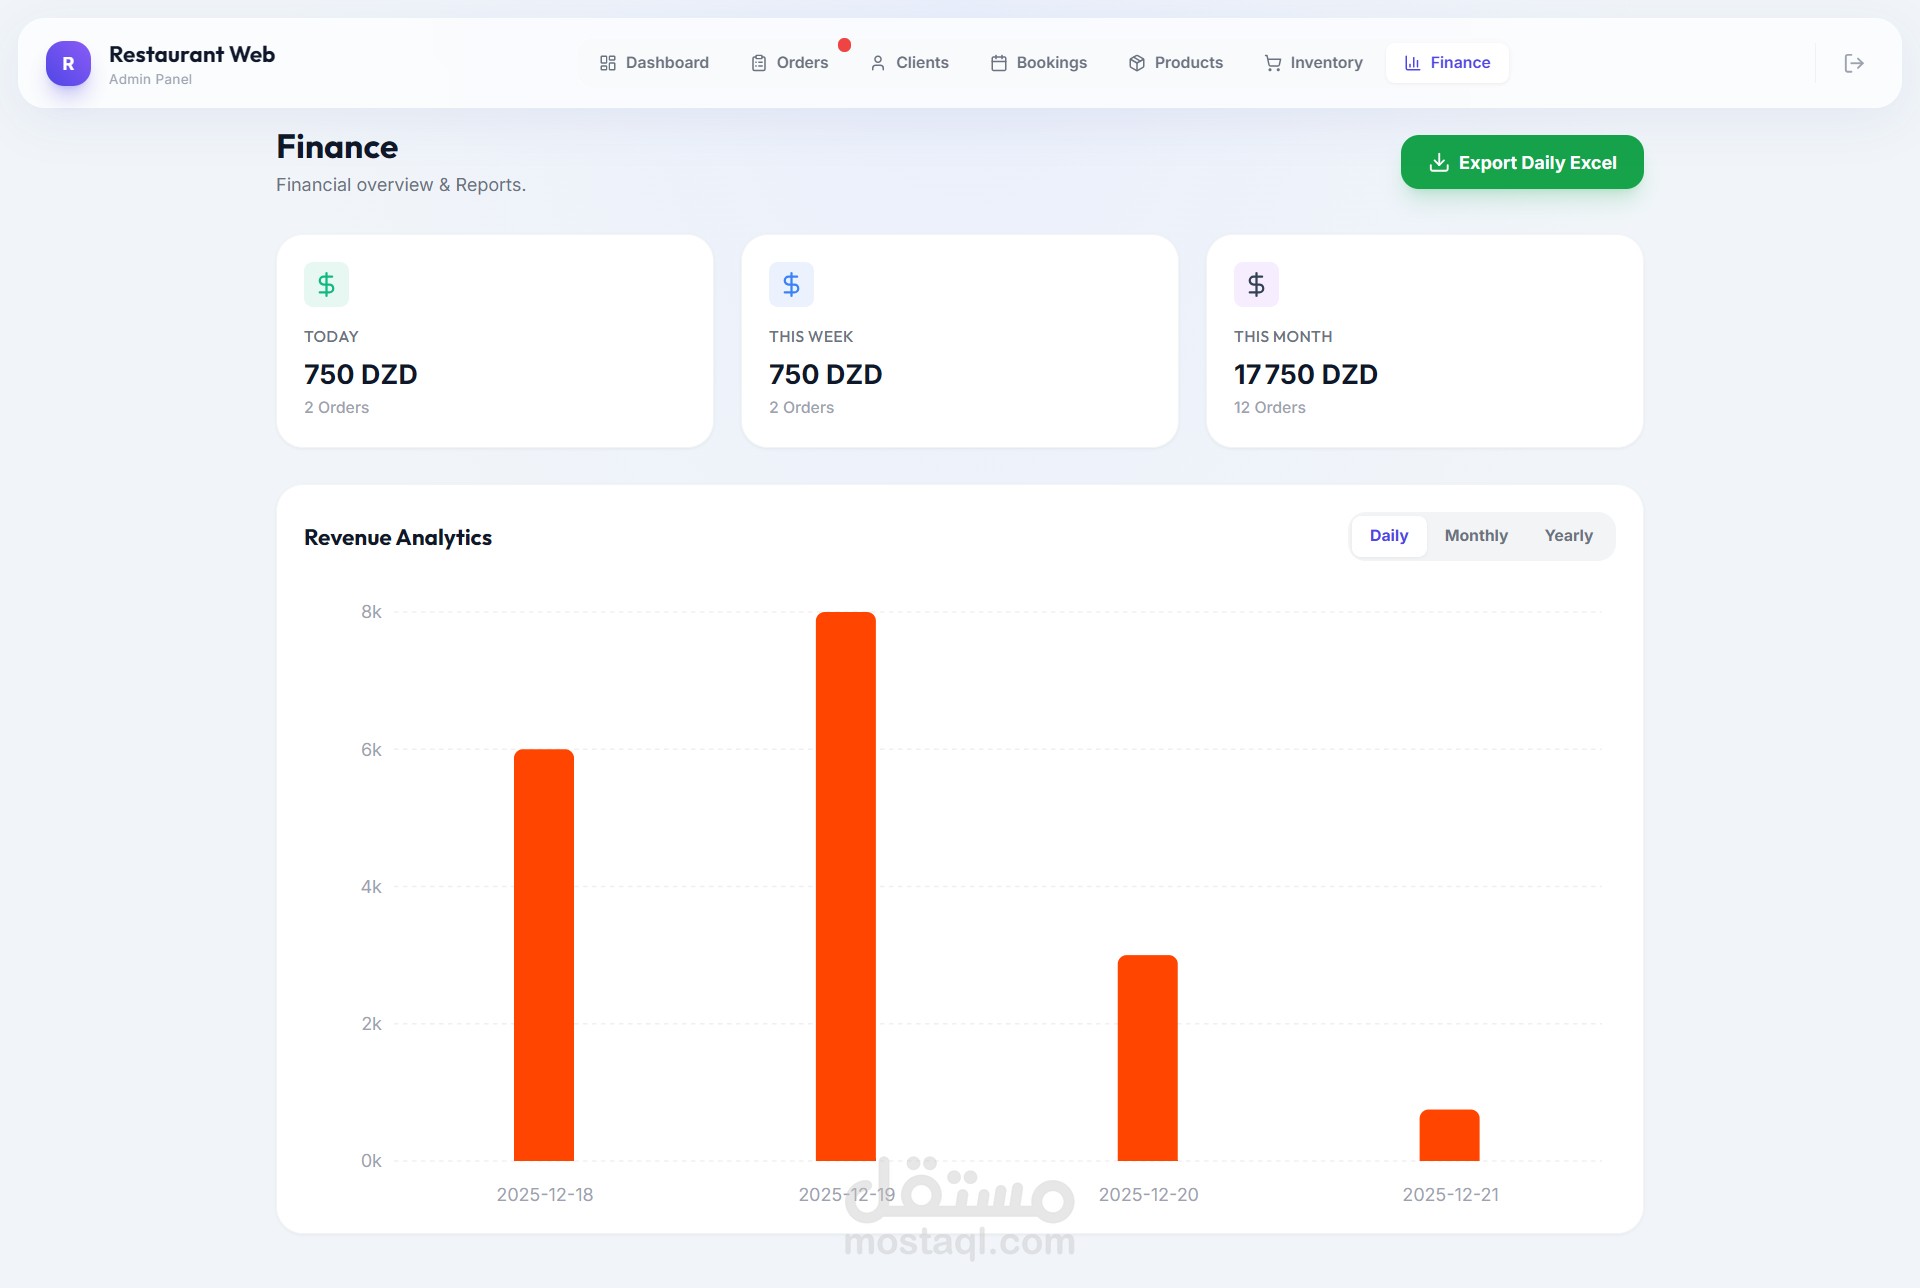Select the Finance nav tab
The width and height of the screenshot is (1920, 1288).
click(x=1447, y=63)
